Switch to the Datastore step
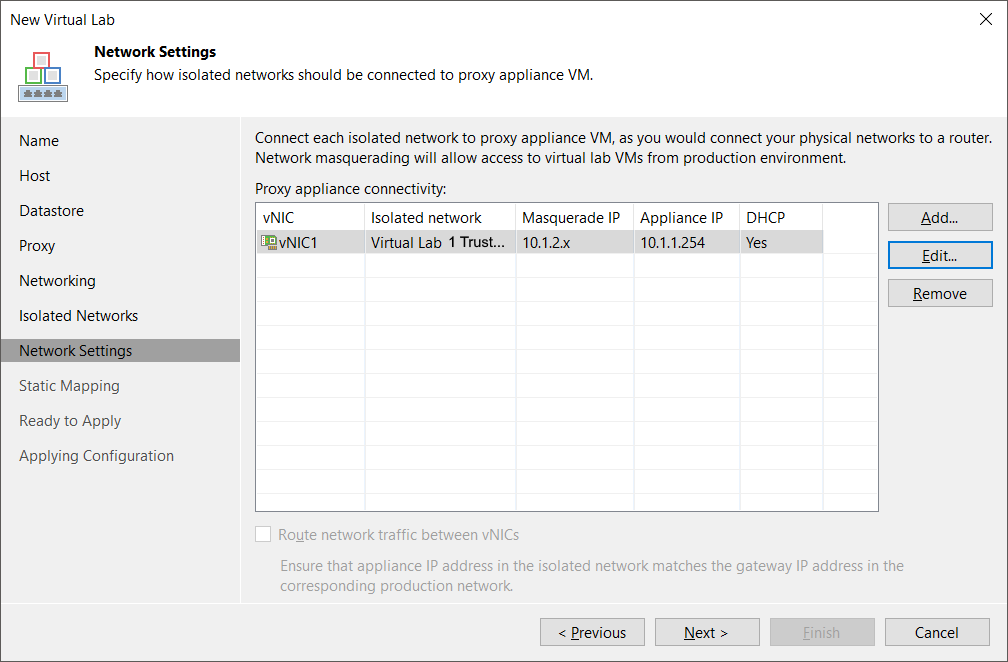The width and height of the screenshot is (1008, 662). pyautogui.click(x=51, y=210)
